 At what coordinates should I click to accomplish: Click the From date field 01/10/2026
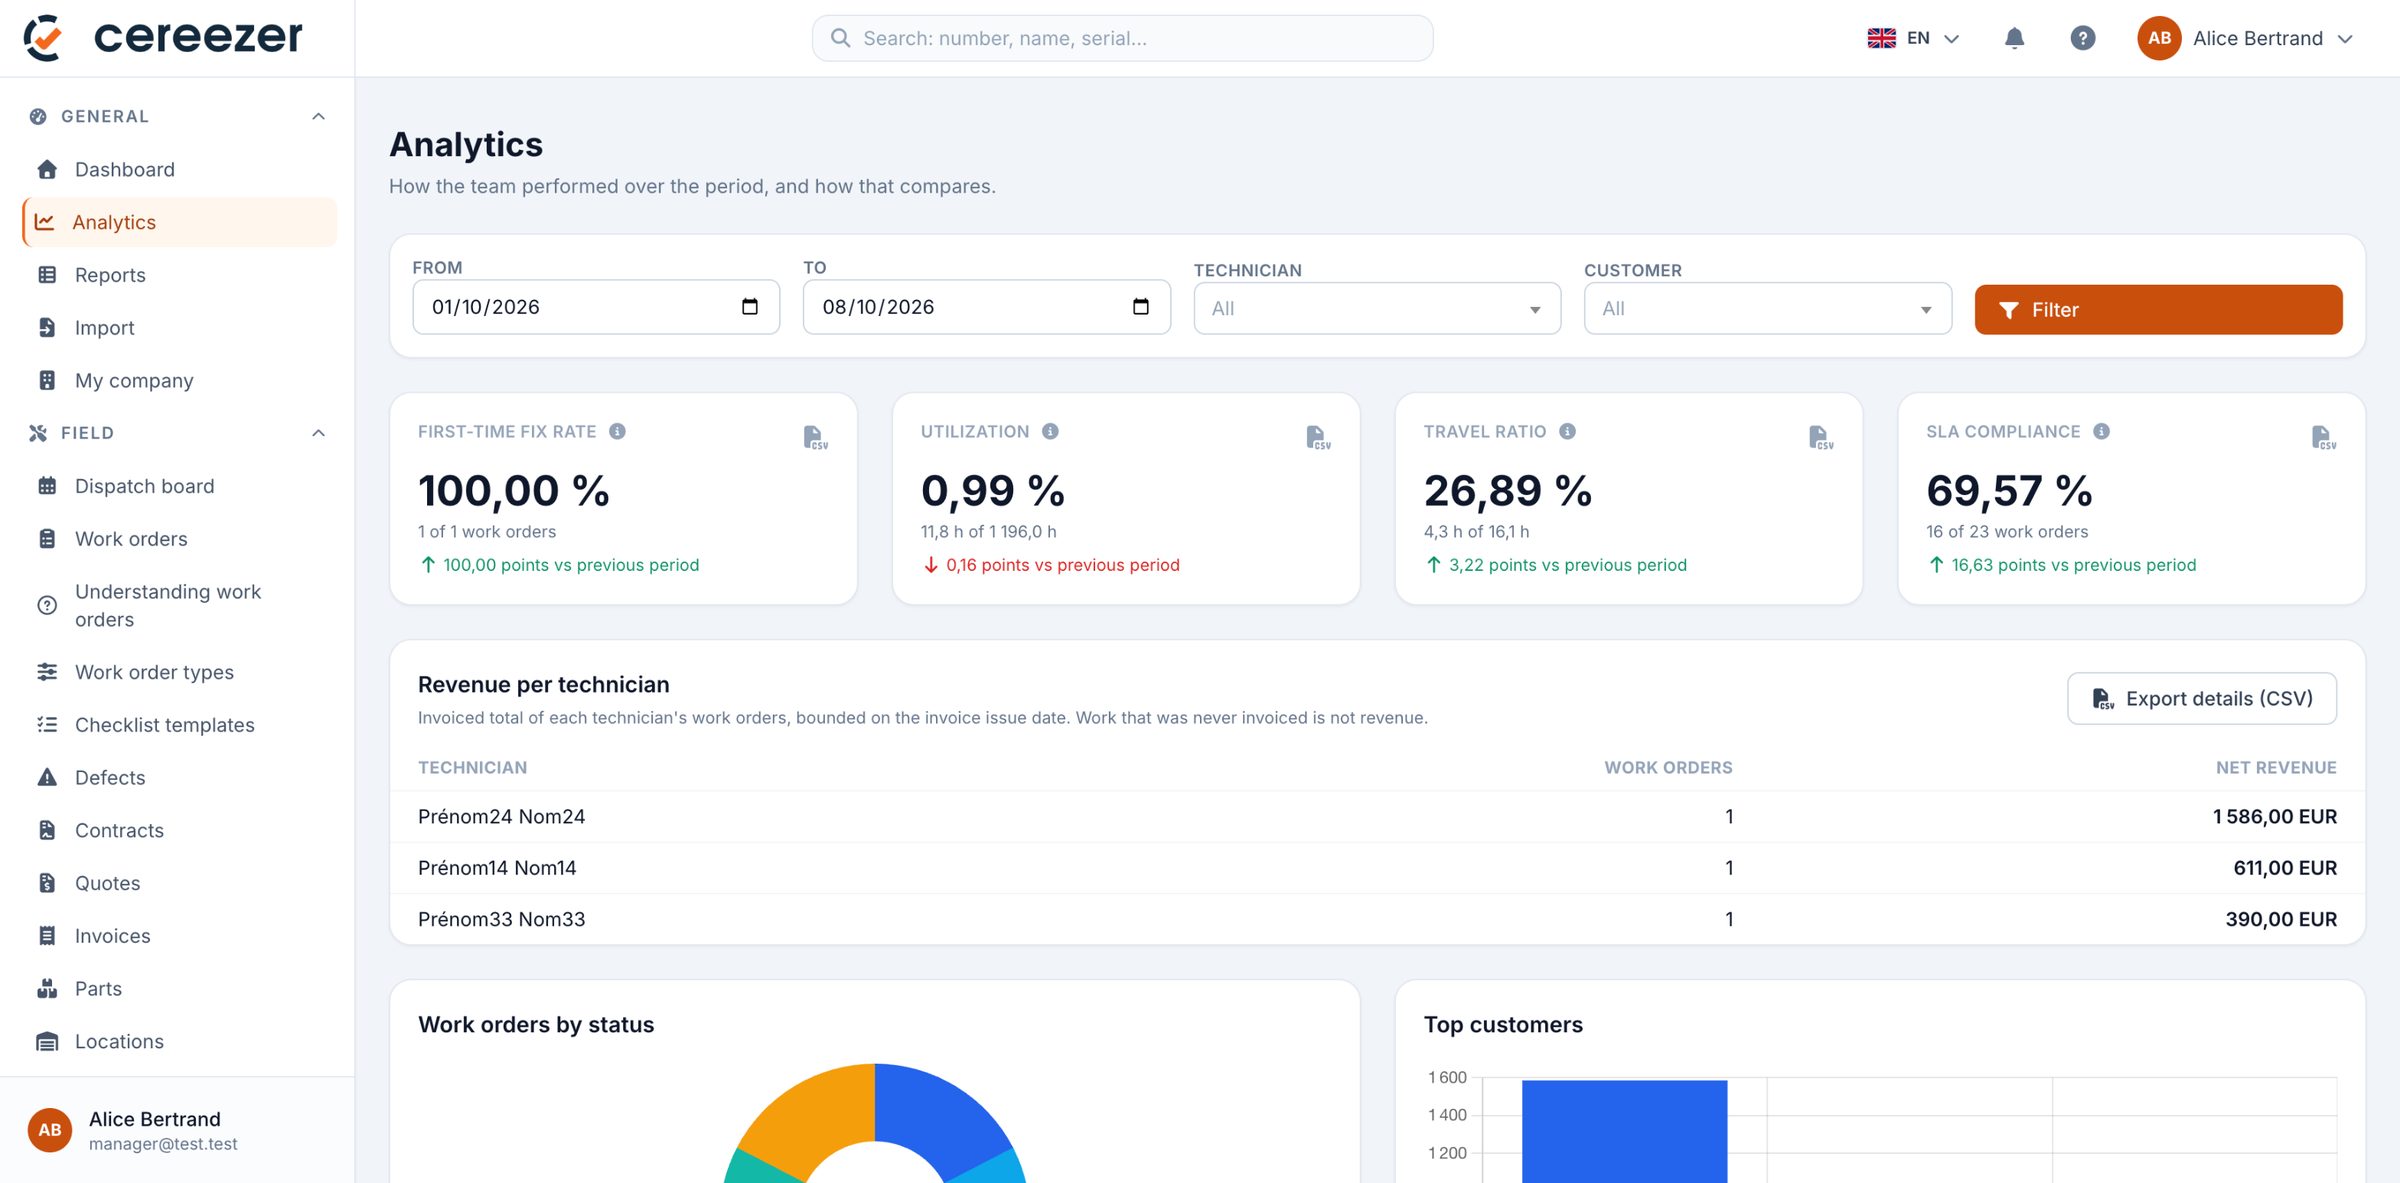click(596, 307)
